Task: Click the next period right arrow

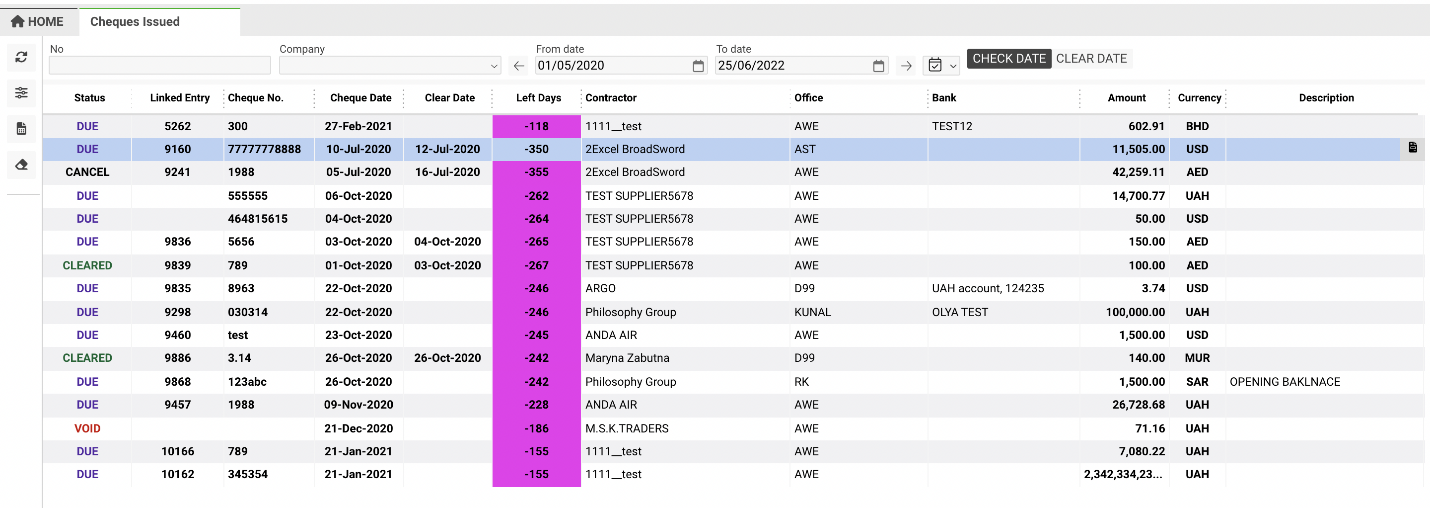Action: coord(906,66)
